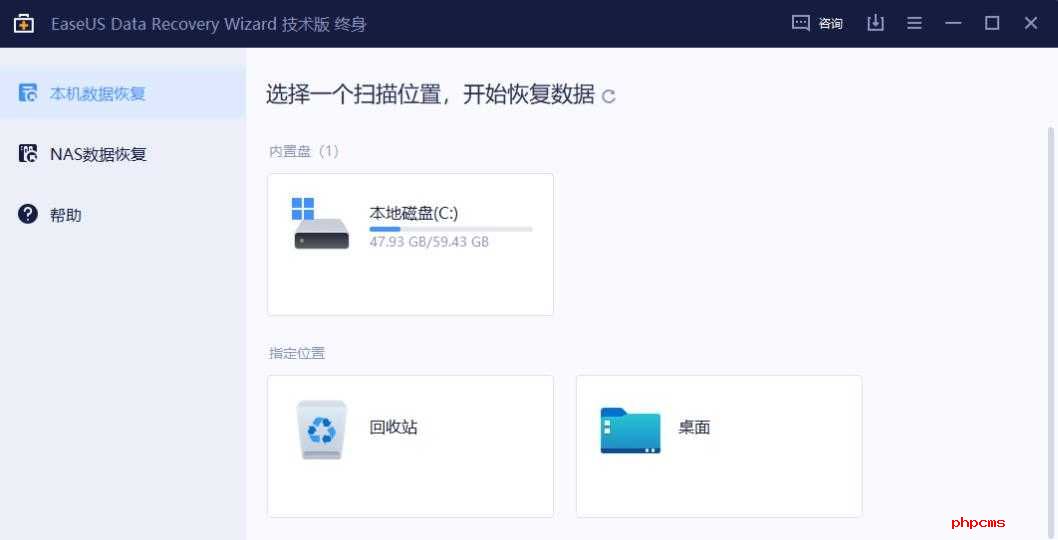Image resolution: width=1058 pixels, height=540 pixels.
Task: Choose the 回收站 location label
Action: click(393, 427)
